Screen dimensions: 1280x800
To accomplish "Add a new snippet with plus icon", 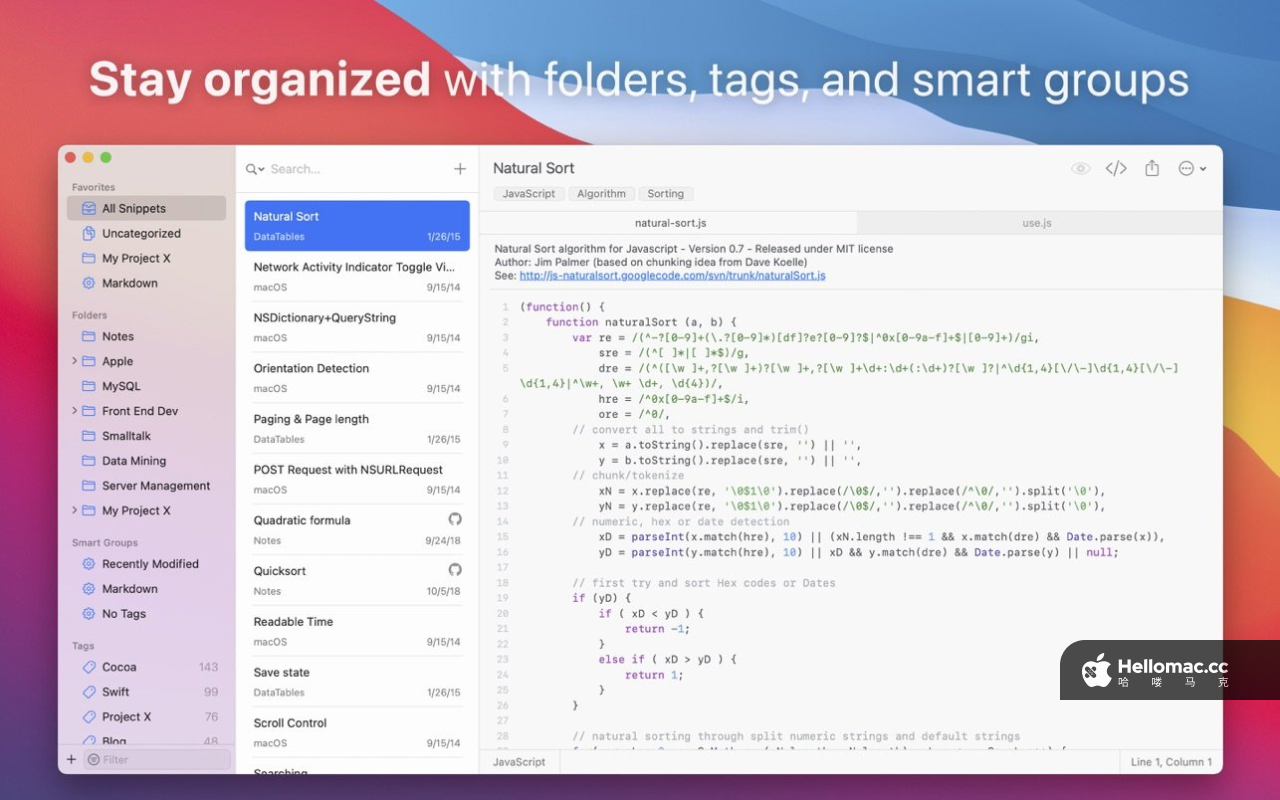I will coord(460,169).
